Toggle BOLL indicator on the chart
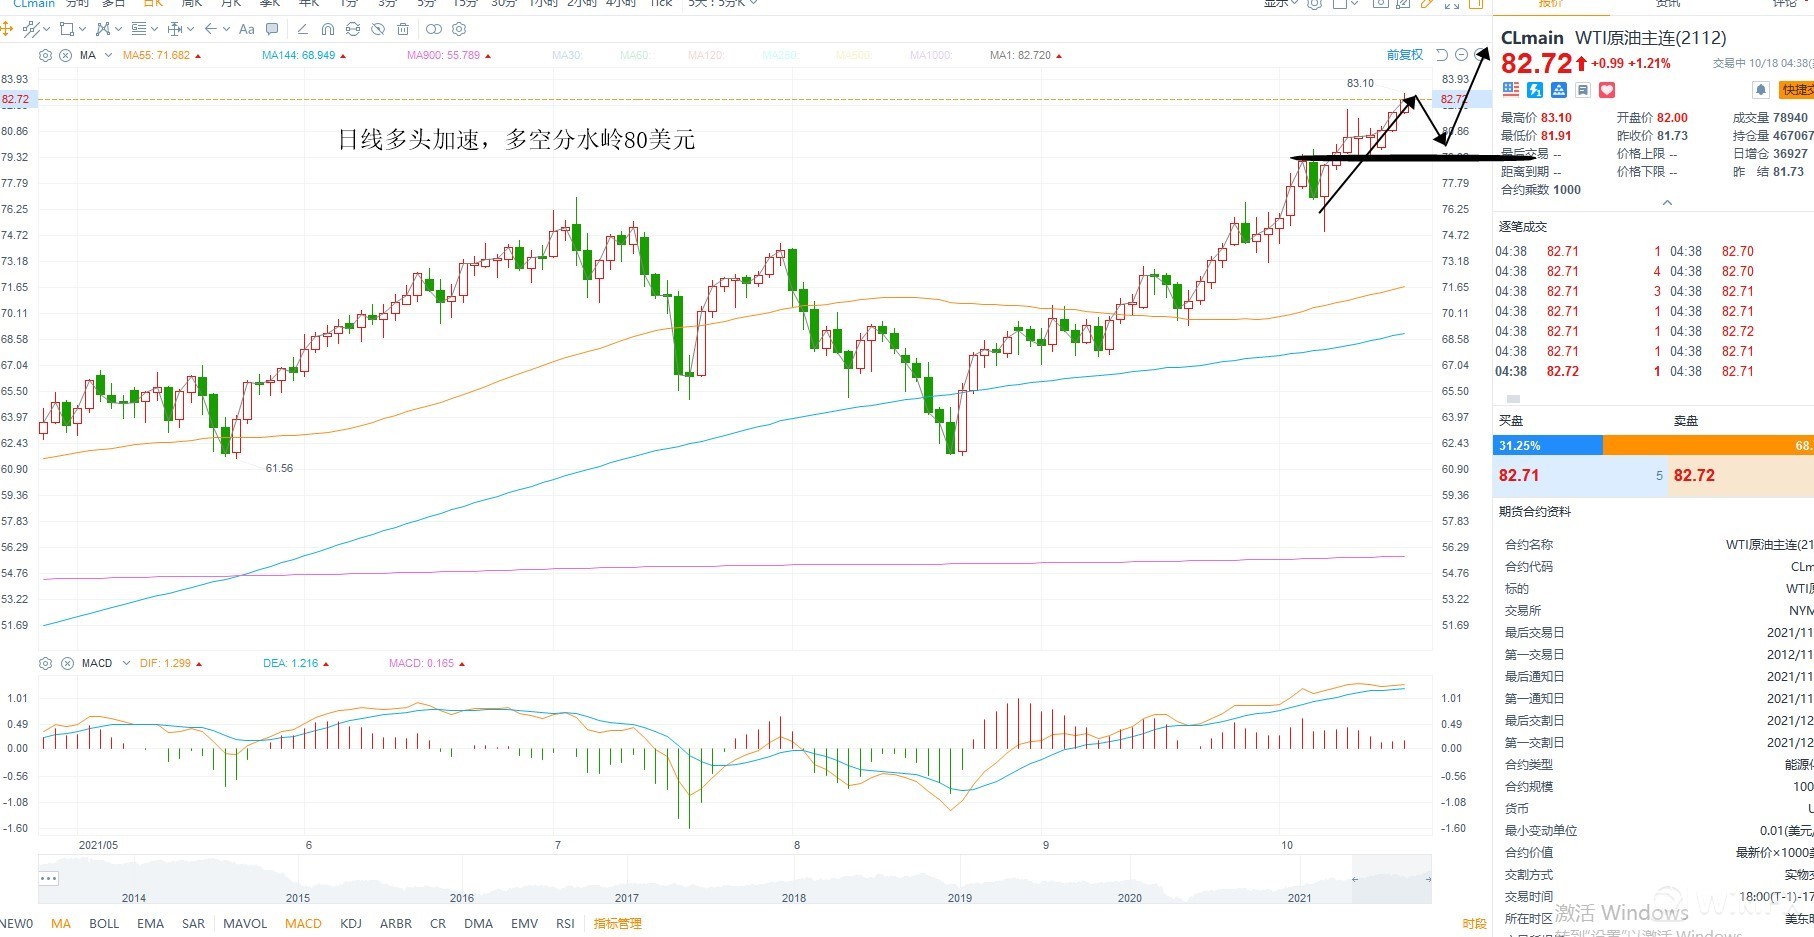The height and width of the screenshot is (937, 1814). pyautogui.click(x=104, y=923)
